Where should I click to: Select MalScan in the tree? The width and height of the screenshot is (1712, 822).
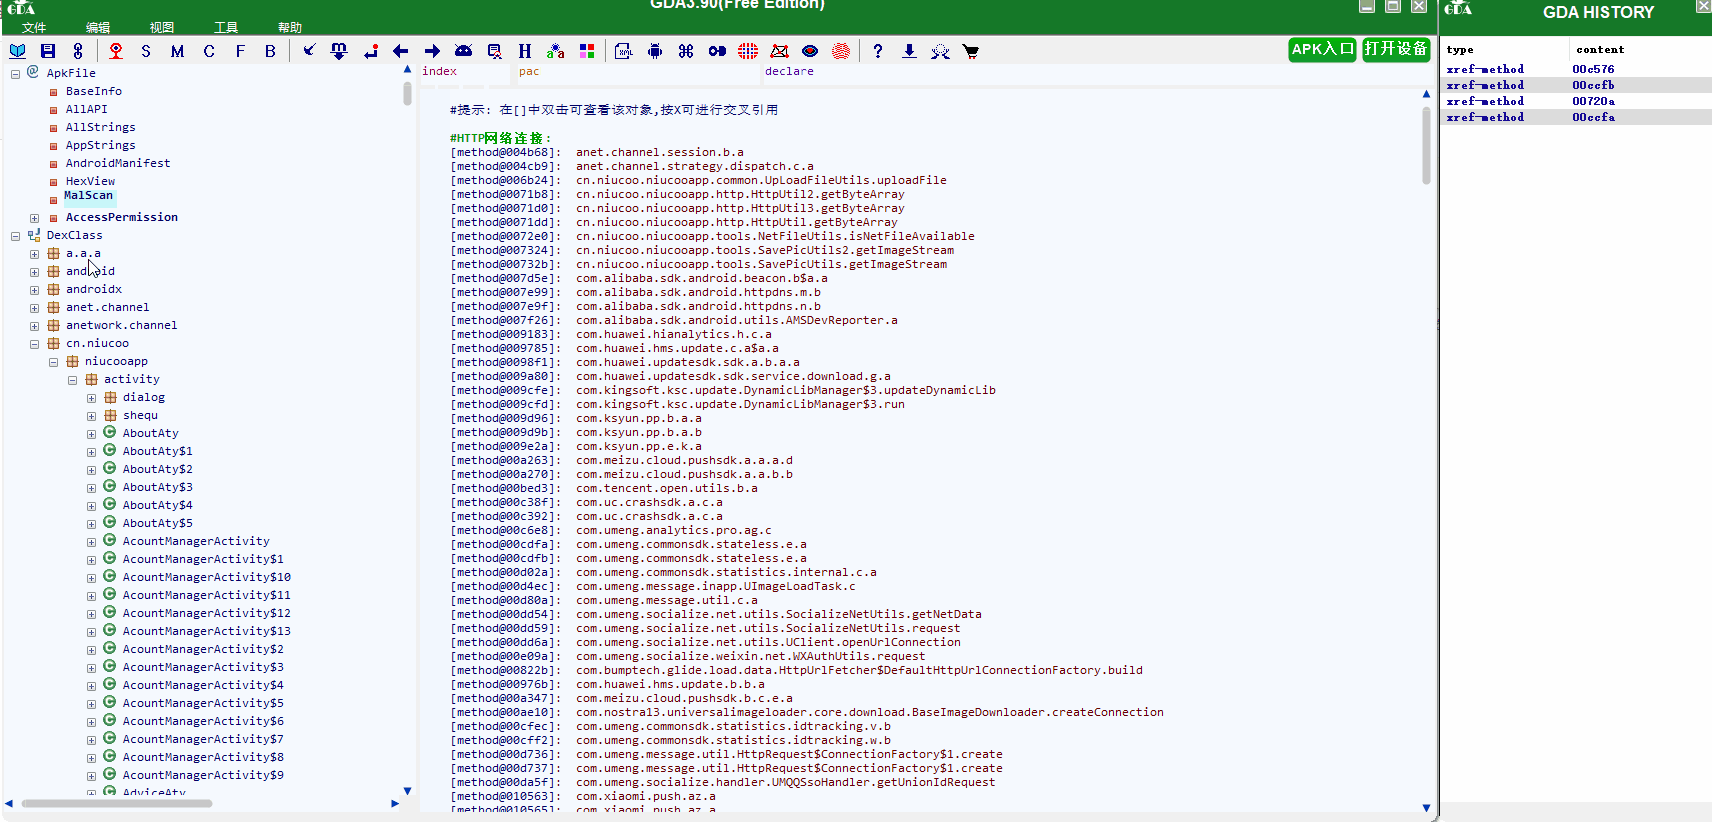coord(89,196)
